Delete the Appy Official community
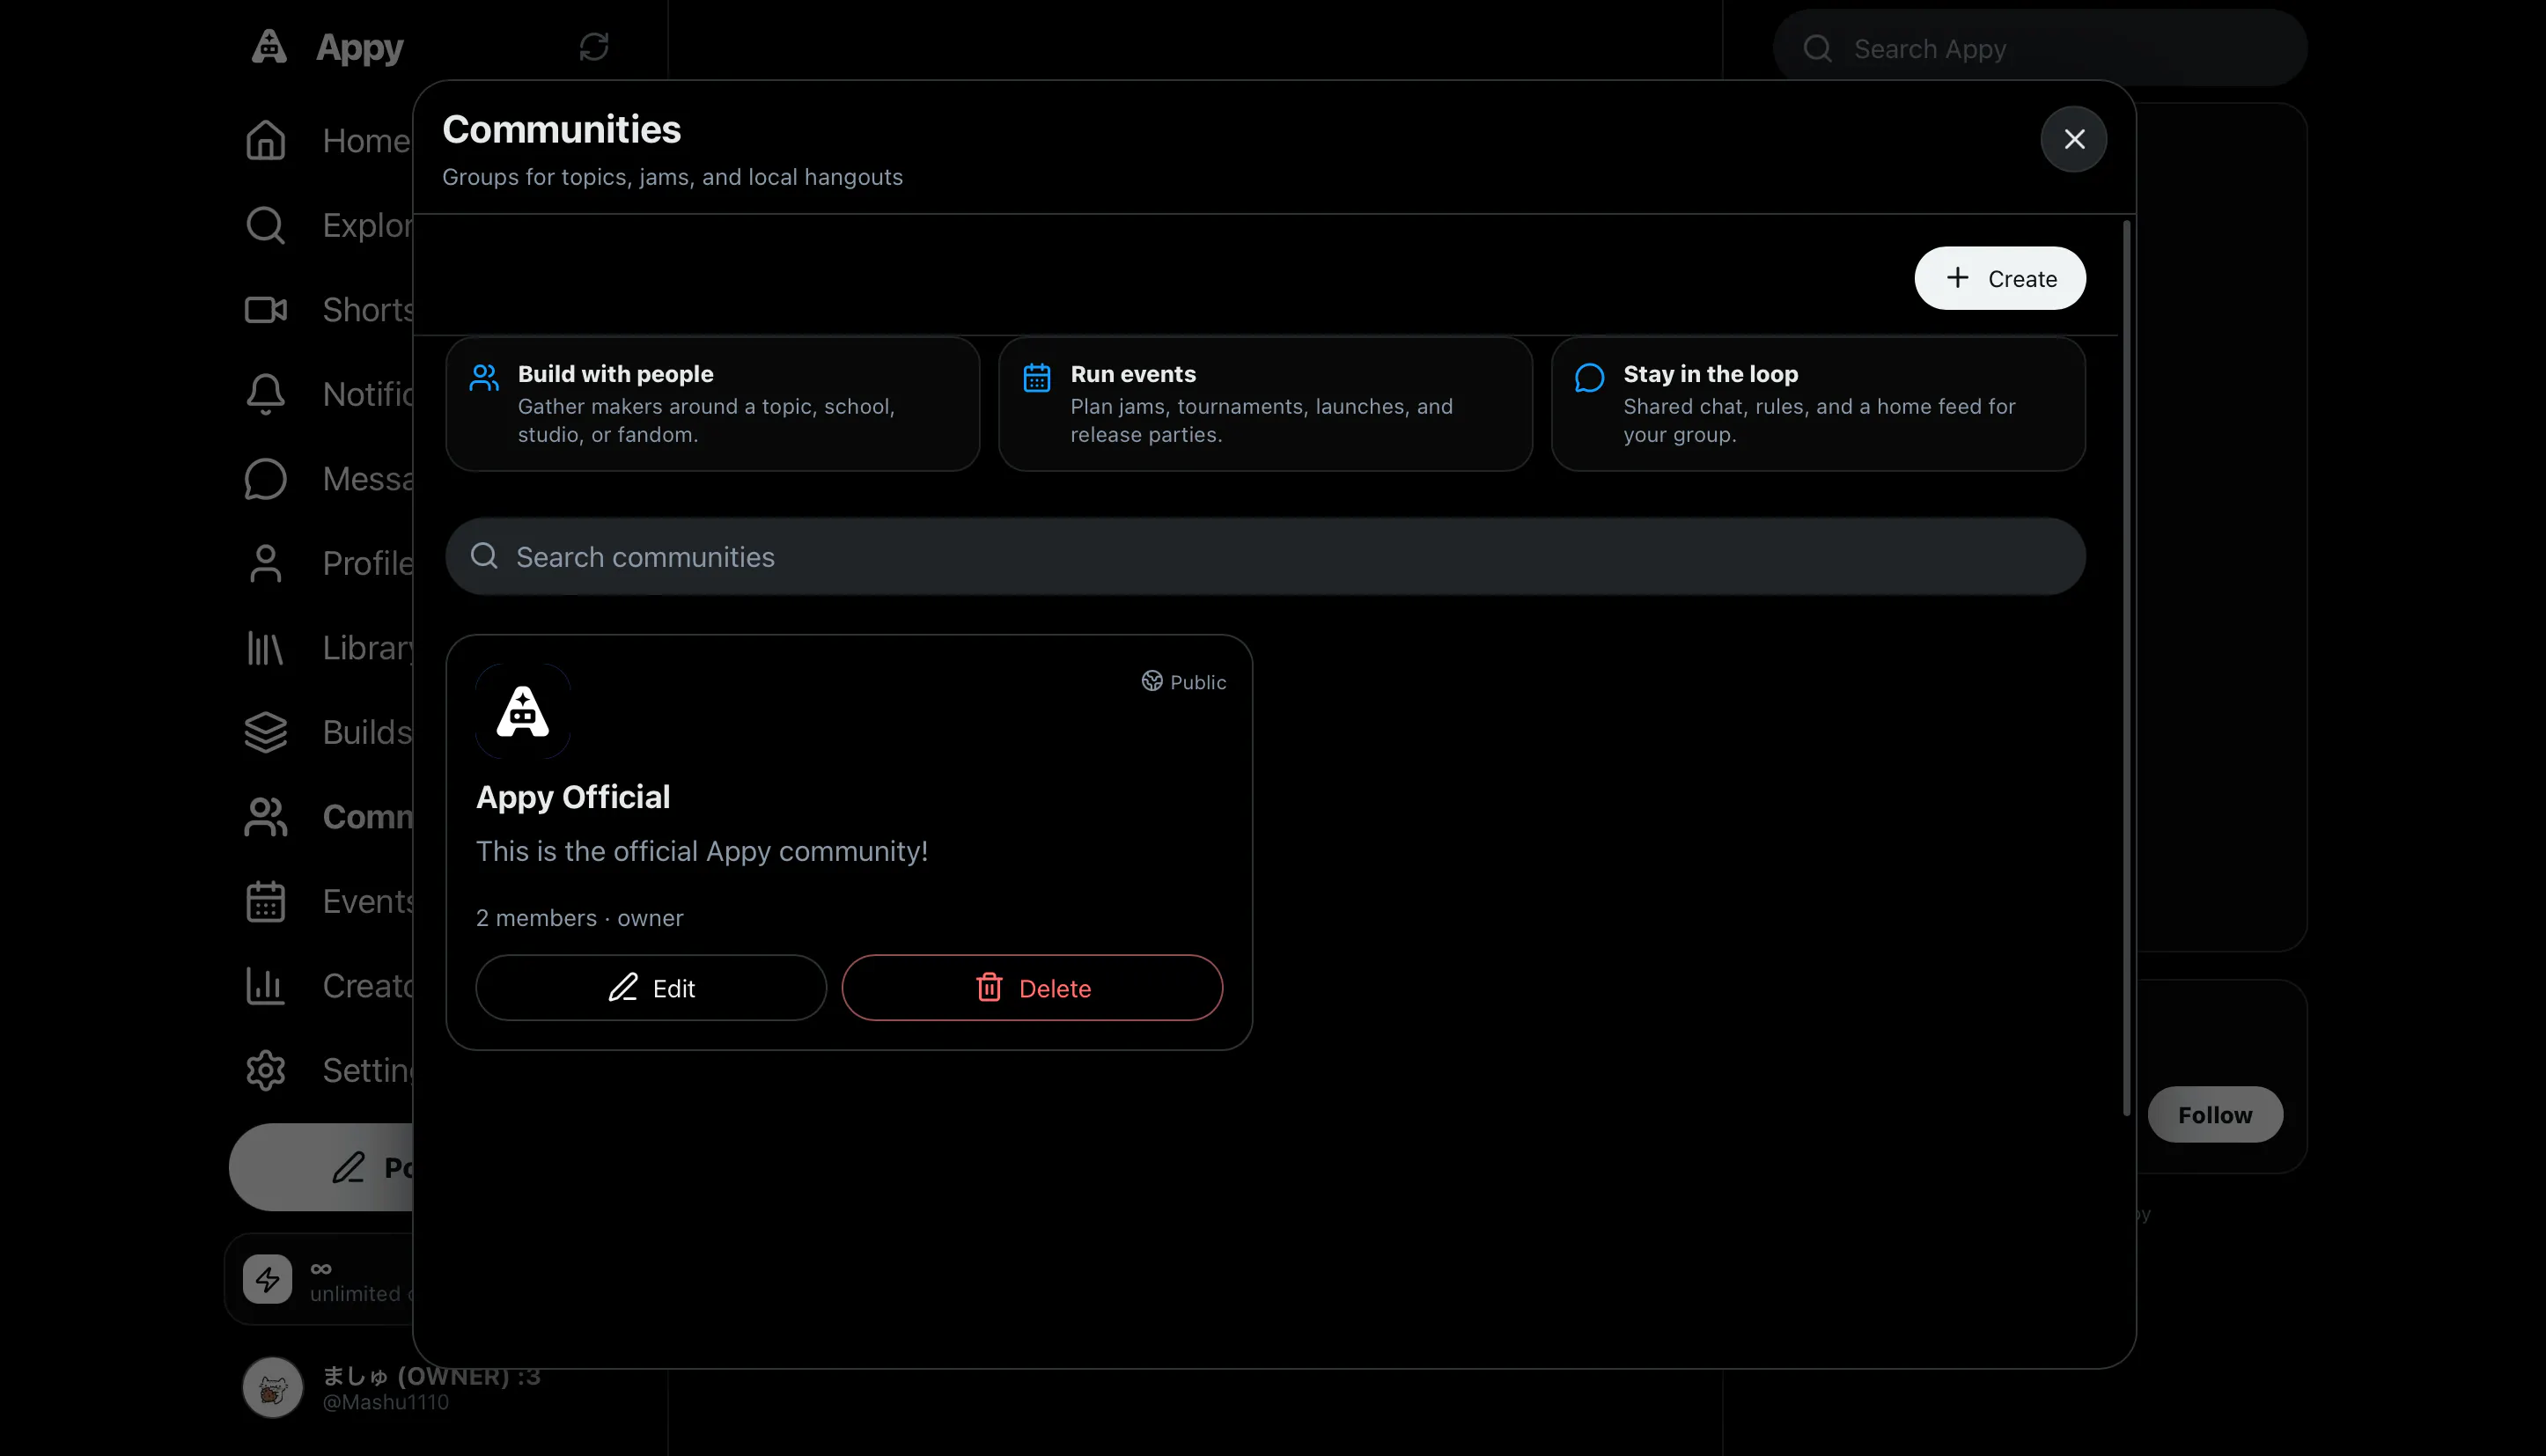The image size is (2546, 1456). point(1032,988)
